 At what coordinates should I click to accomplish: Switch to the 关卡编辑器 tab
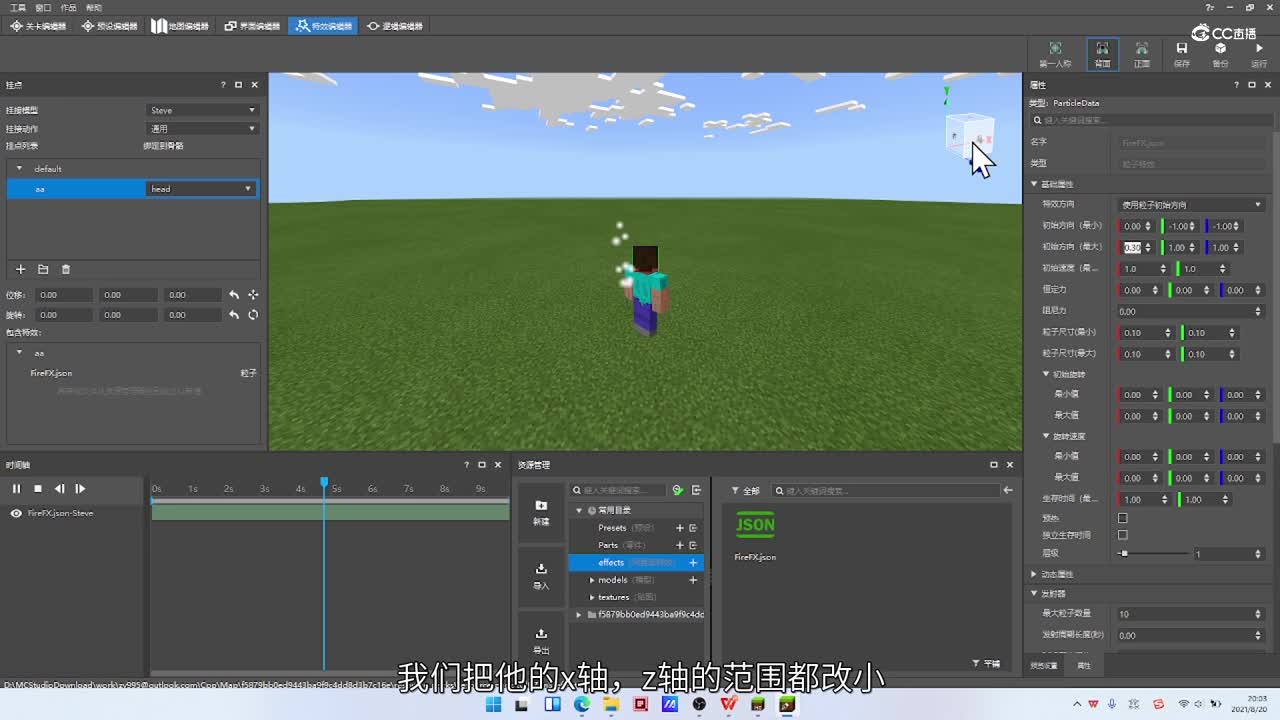(38, 26)
